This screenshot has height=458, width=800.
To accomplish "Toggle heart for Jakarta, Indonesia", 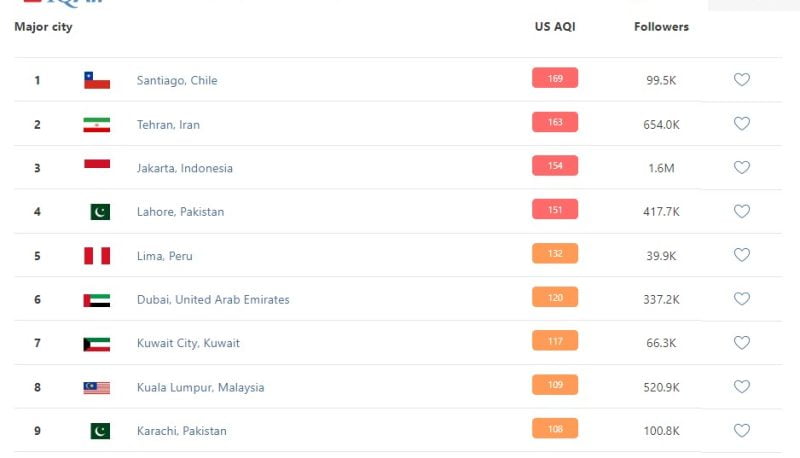I will pyautogui.click(x=741, y=167).
